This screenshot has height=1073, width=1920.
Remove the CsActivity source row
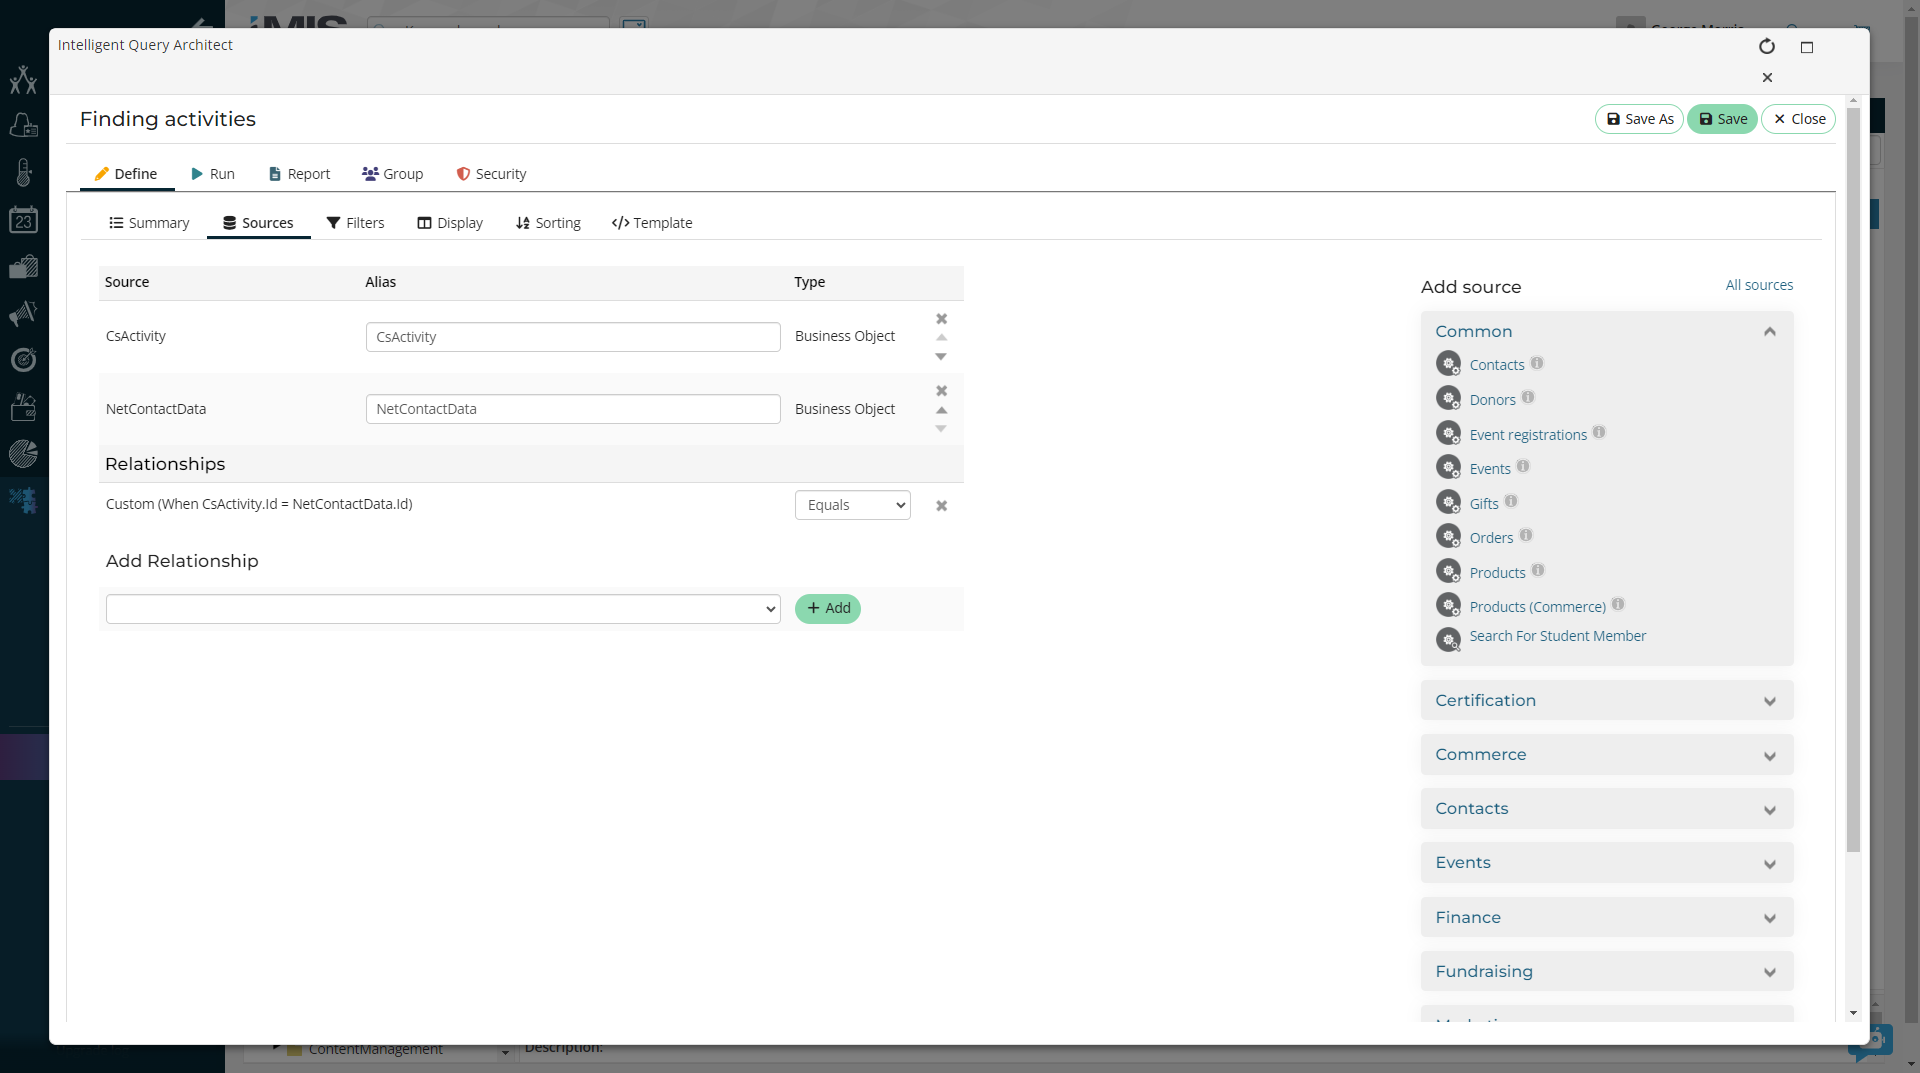point(941,319)
